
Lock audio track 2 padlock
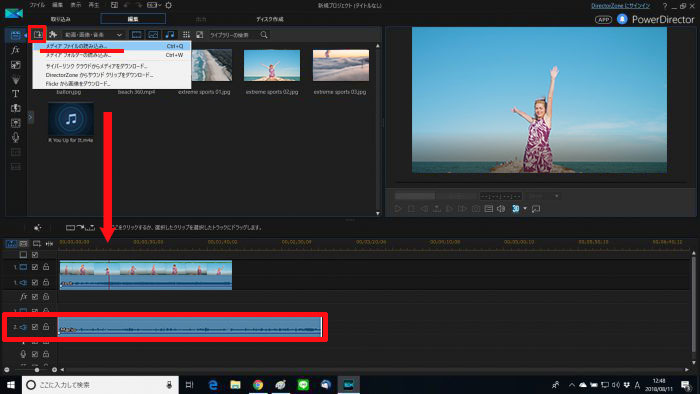pyautogui.click(x=46, y=327)
